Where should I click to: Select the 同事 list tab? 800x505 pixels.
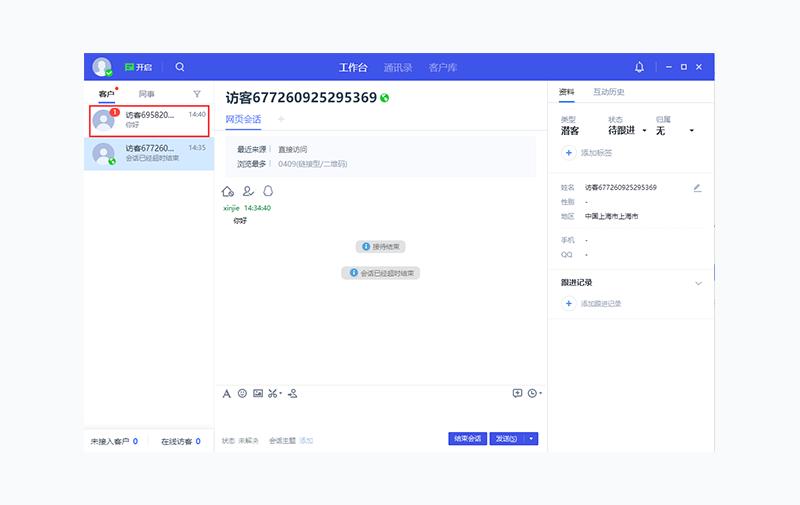tap(146, 94)
